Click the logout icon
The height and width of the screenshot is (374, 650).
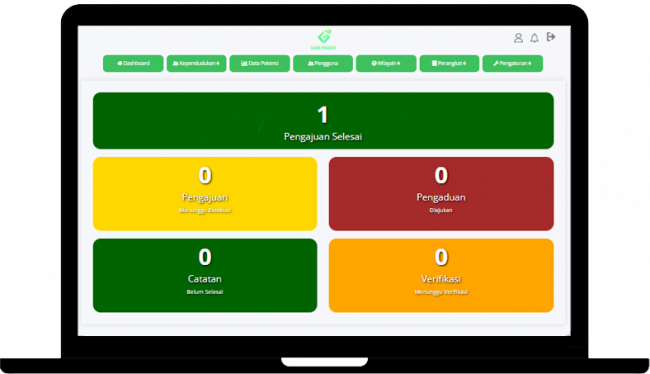coord(551,37)
